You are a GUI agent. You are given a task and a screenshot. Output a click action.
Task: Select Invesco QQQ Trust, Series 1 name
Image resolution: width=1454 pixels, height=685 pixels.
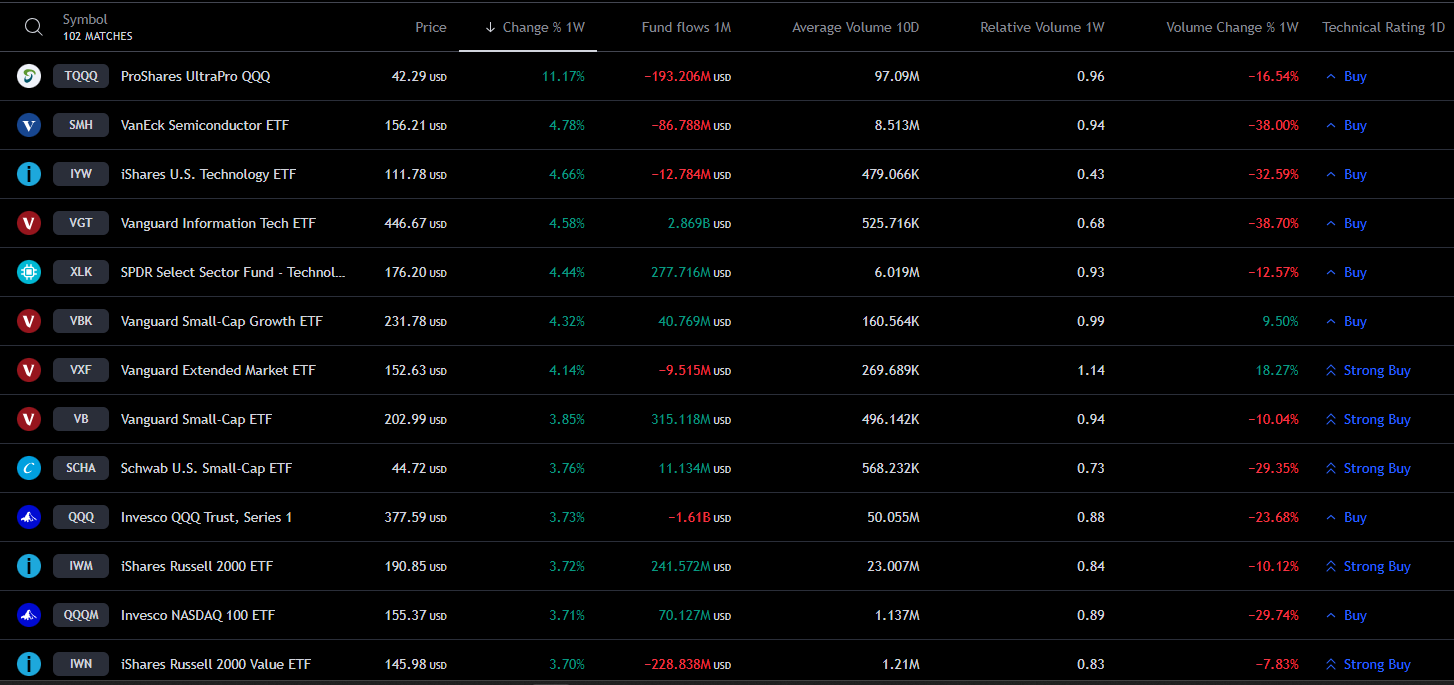coord(206,517)
